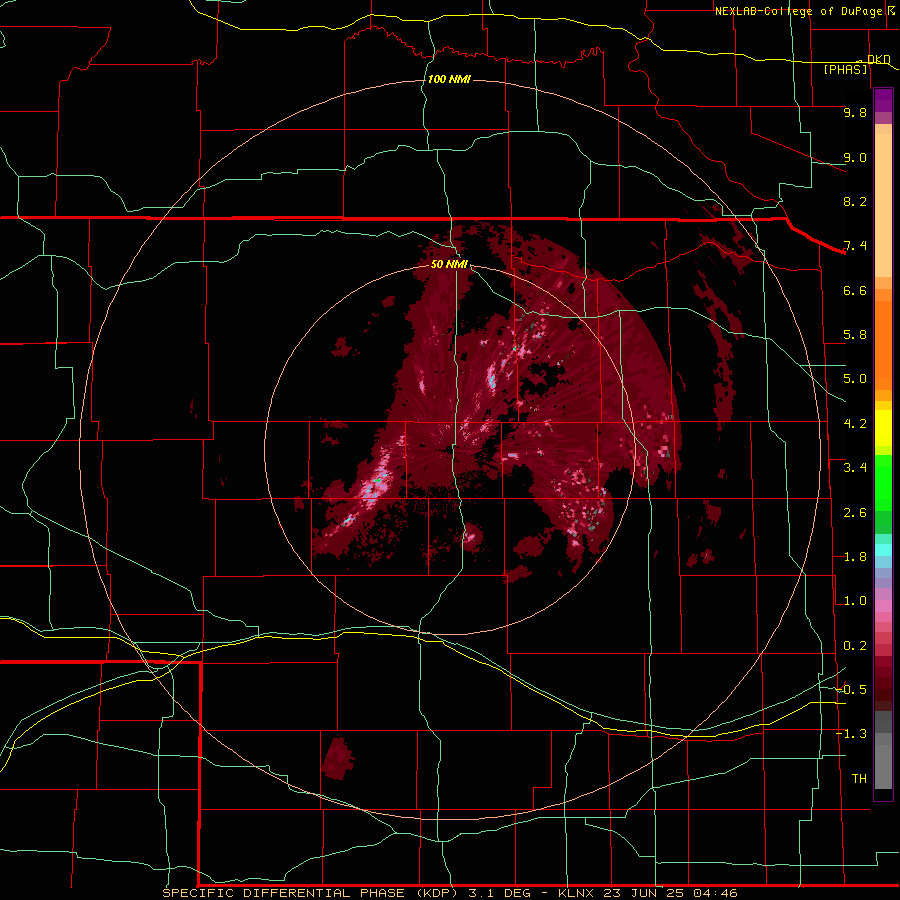Click the yellow swatch beside 4.2

pyautogui.click(x=883, y=428)
